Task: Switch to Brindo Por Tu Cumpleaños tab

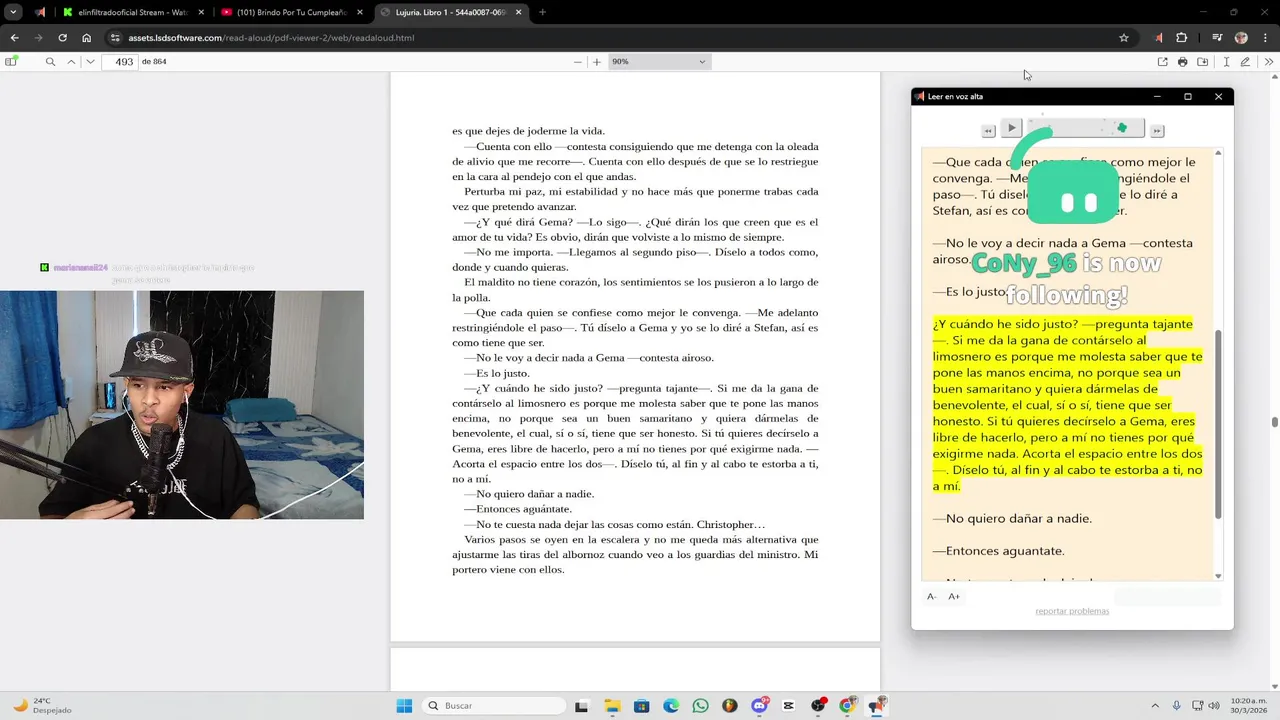Action: click(x=291, y=12)
